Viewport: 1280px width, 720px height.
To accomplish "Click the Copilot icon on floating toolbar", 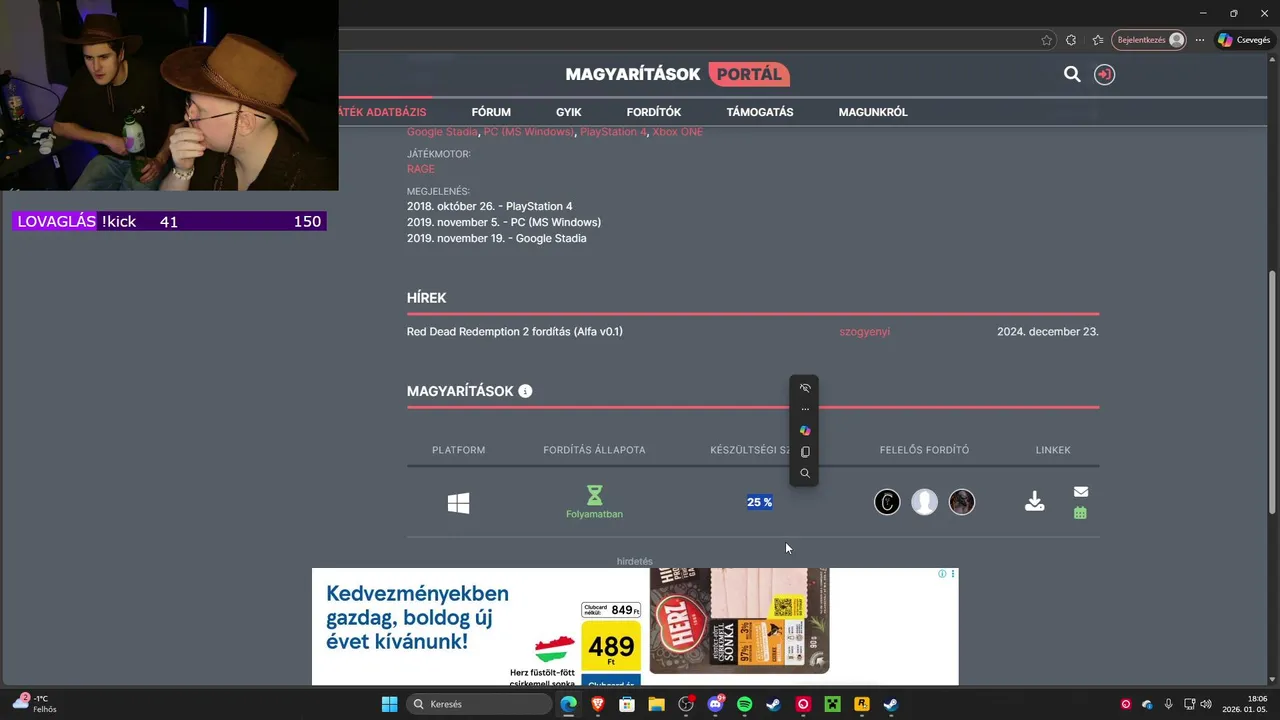I will pyautogui.click(x=805, y=430).
